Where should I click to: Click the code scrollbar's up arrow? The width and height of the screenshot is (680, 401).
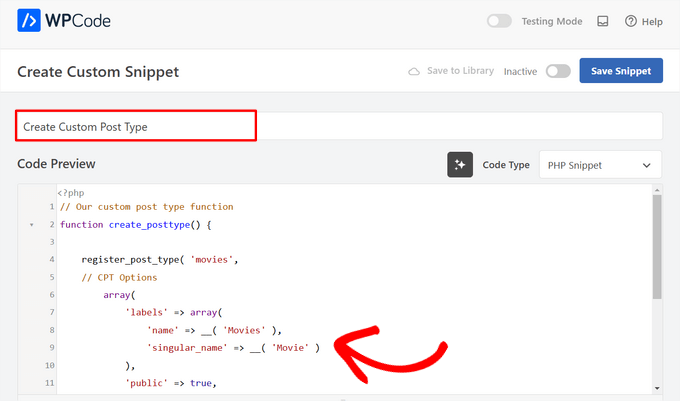pyautogui.click(x=656, y=189)
